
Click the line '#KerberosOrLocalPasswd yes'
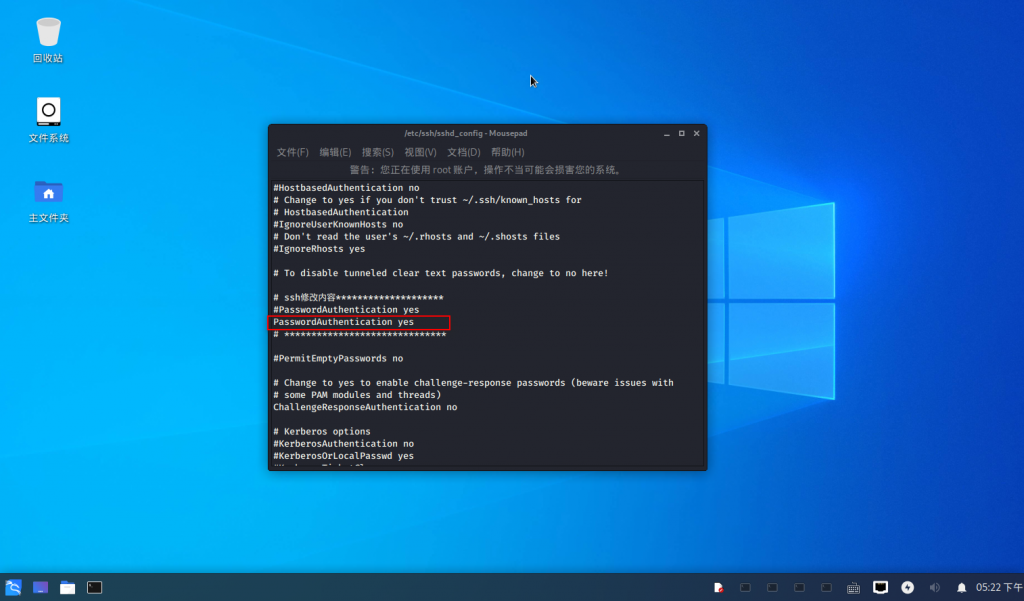pos(344,456)
